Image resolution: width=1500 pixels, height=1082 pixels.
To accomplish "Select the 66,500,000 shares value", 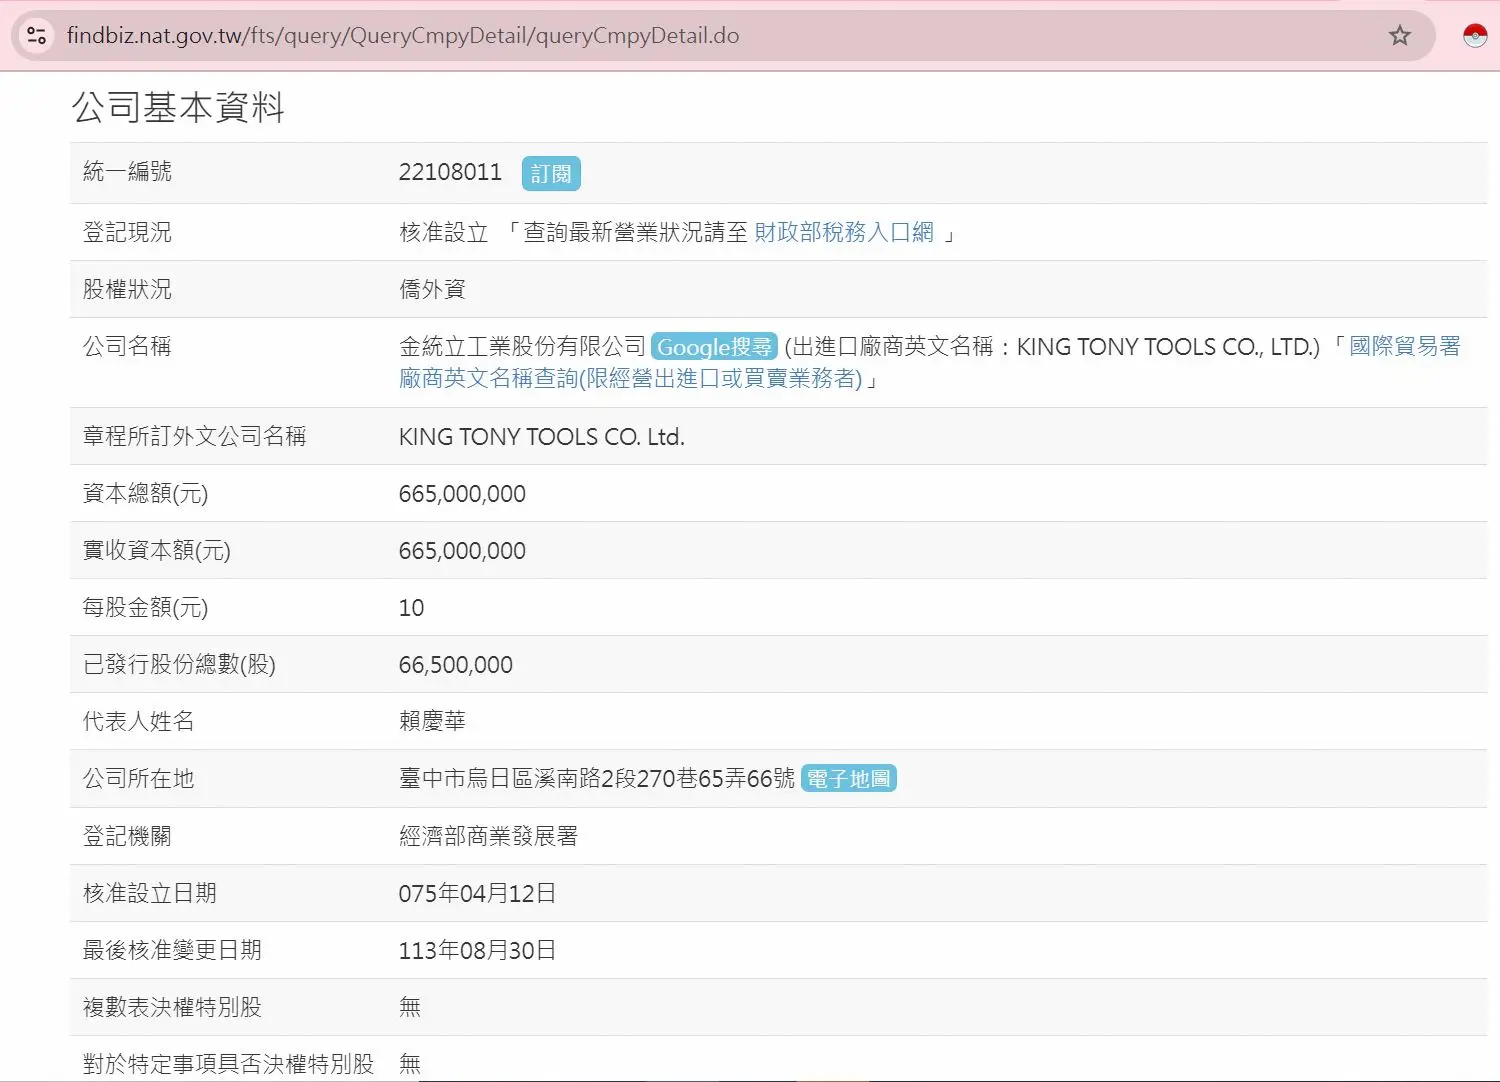I will click(456, 665).
